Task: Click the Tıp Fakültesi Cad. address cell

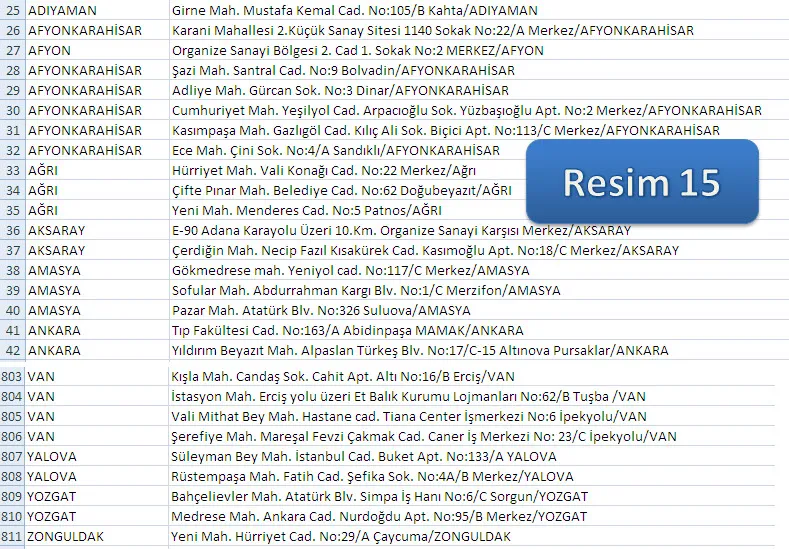Action: pos(347,331)
